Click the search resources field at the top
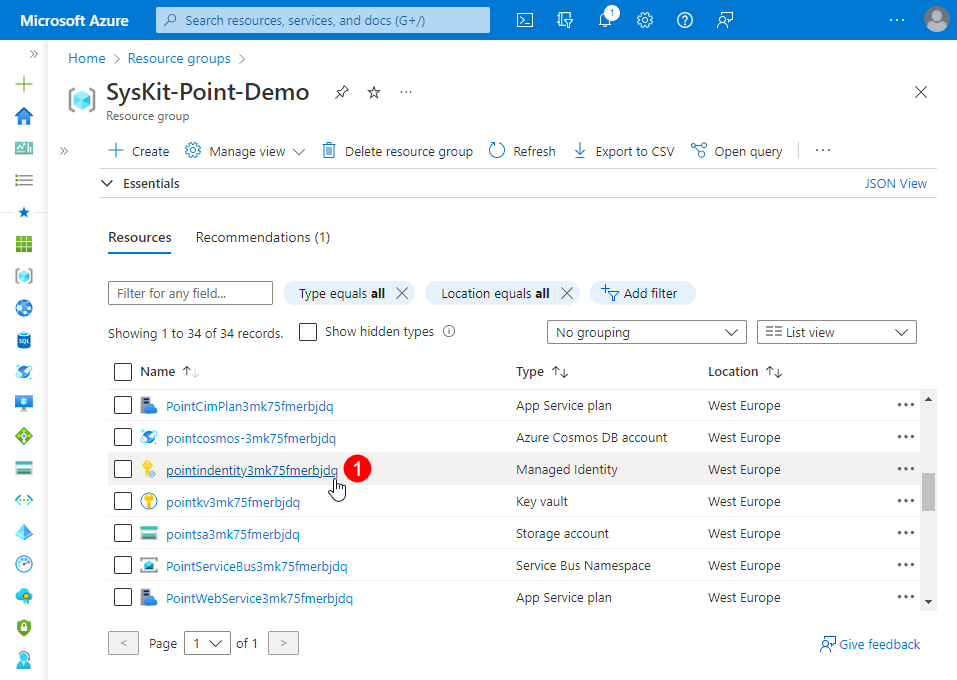This screenshot has height=680, width=957. point(322,19)
